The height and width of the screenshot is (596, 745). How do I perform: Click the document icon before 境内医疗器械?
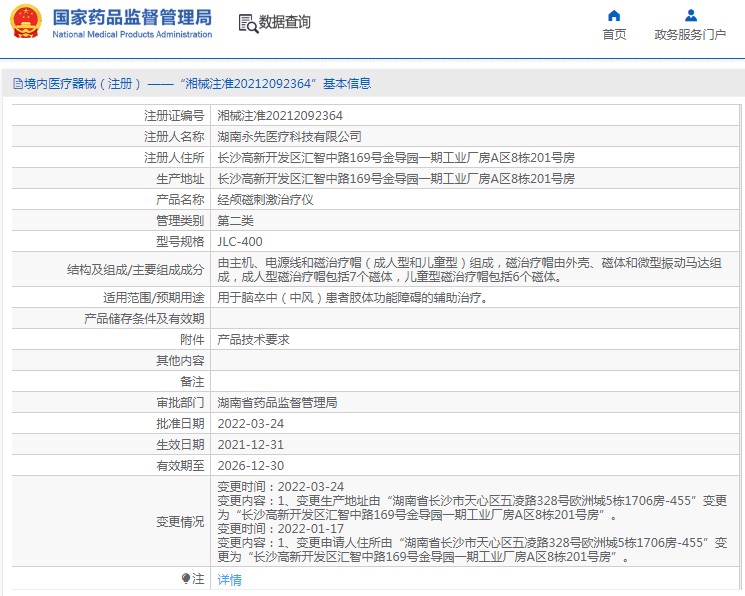18,84
